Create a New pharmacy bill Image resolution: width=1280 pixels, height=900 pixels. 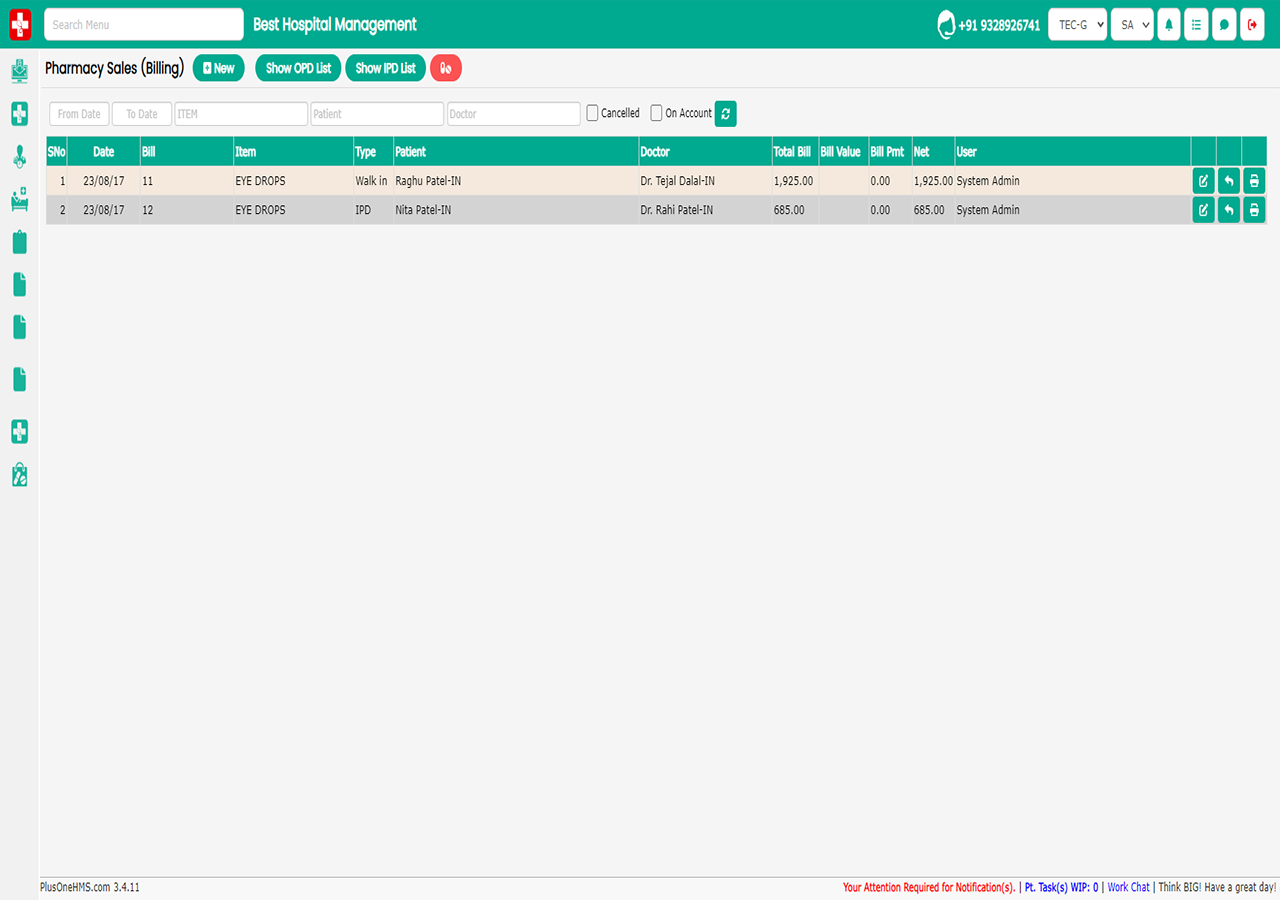[218, 68]
